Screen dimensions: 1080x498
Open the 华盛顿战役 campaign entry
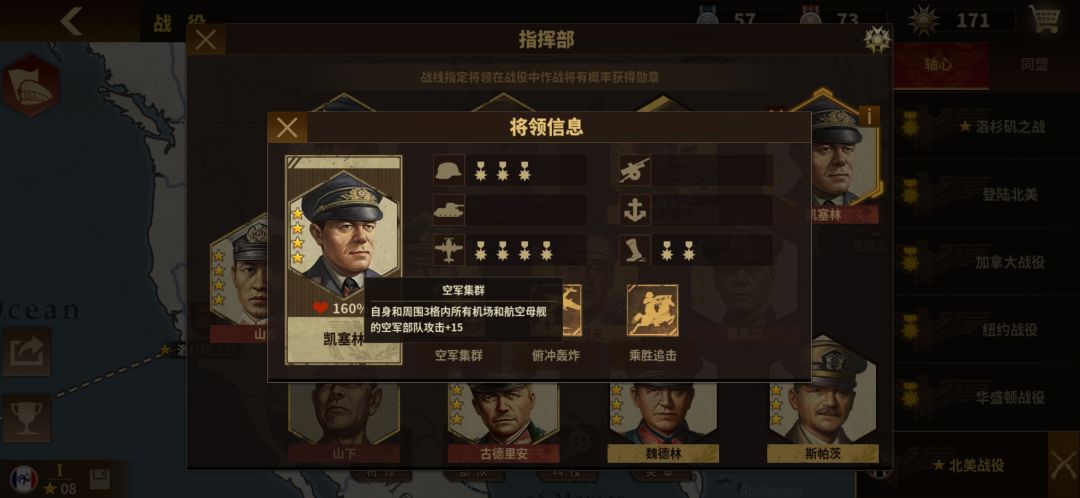[987, 397]
